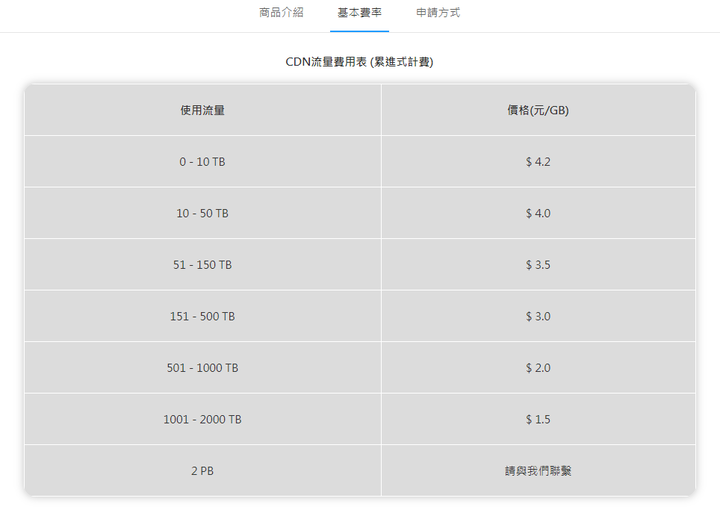
Task: Select the 1001 - 2000 TB cell
Action: point(202,419)
